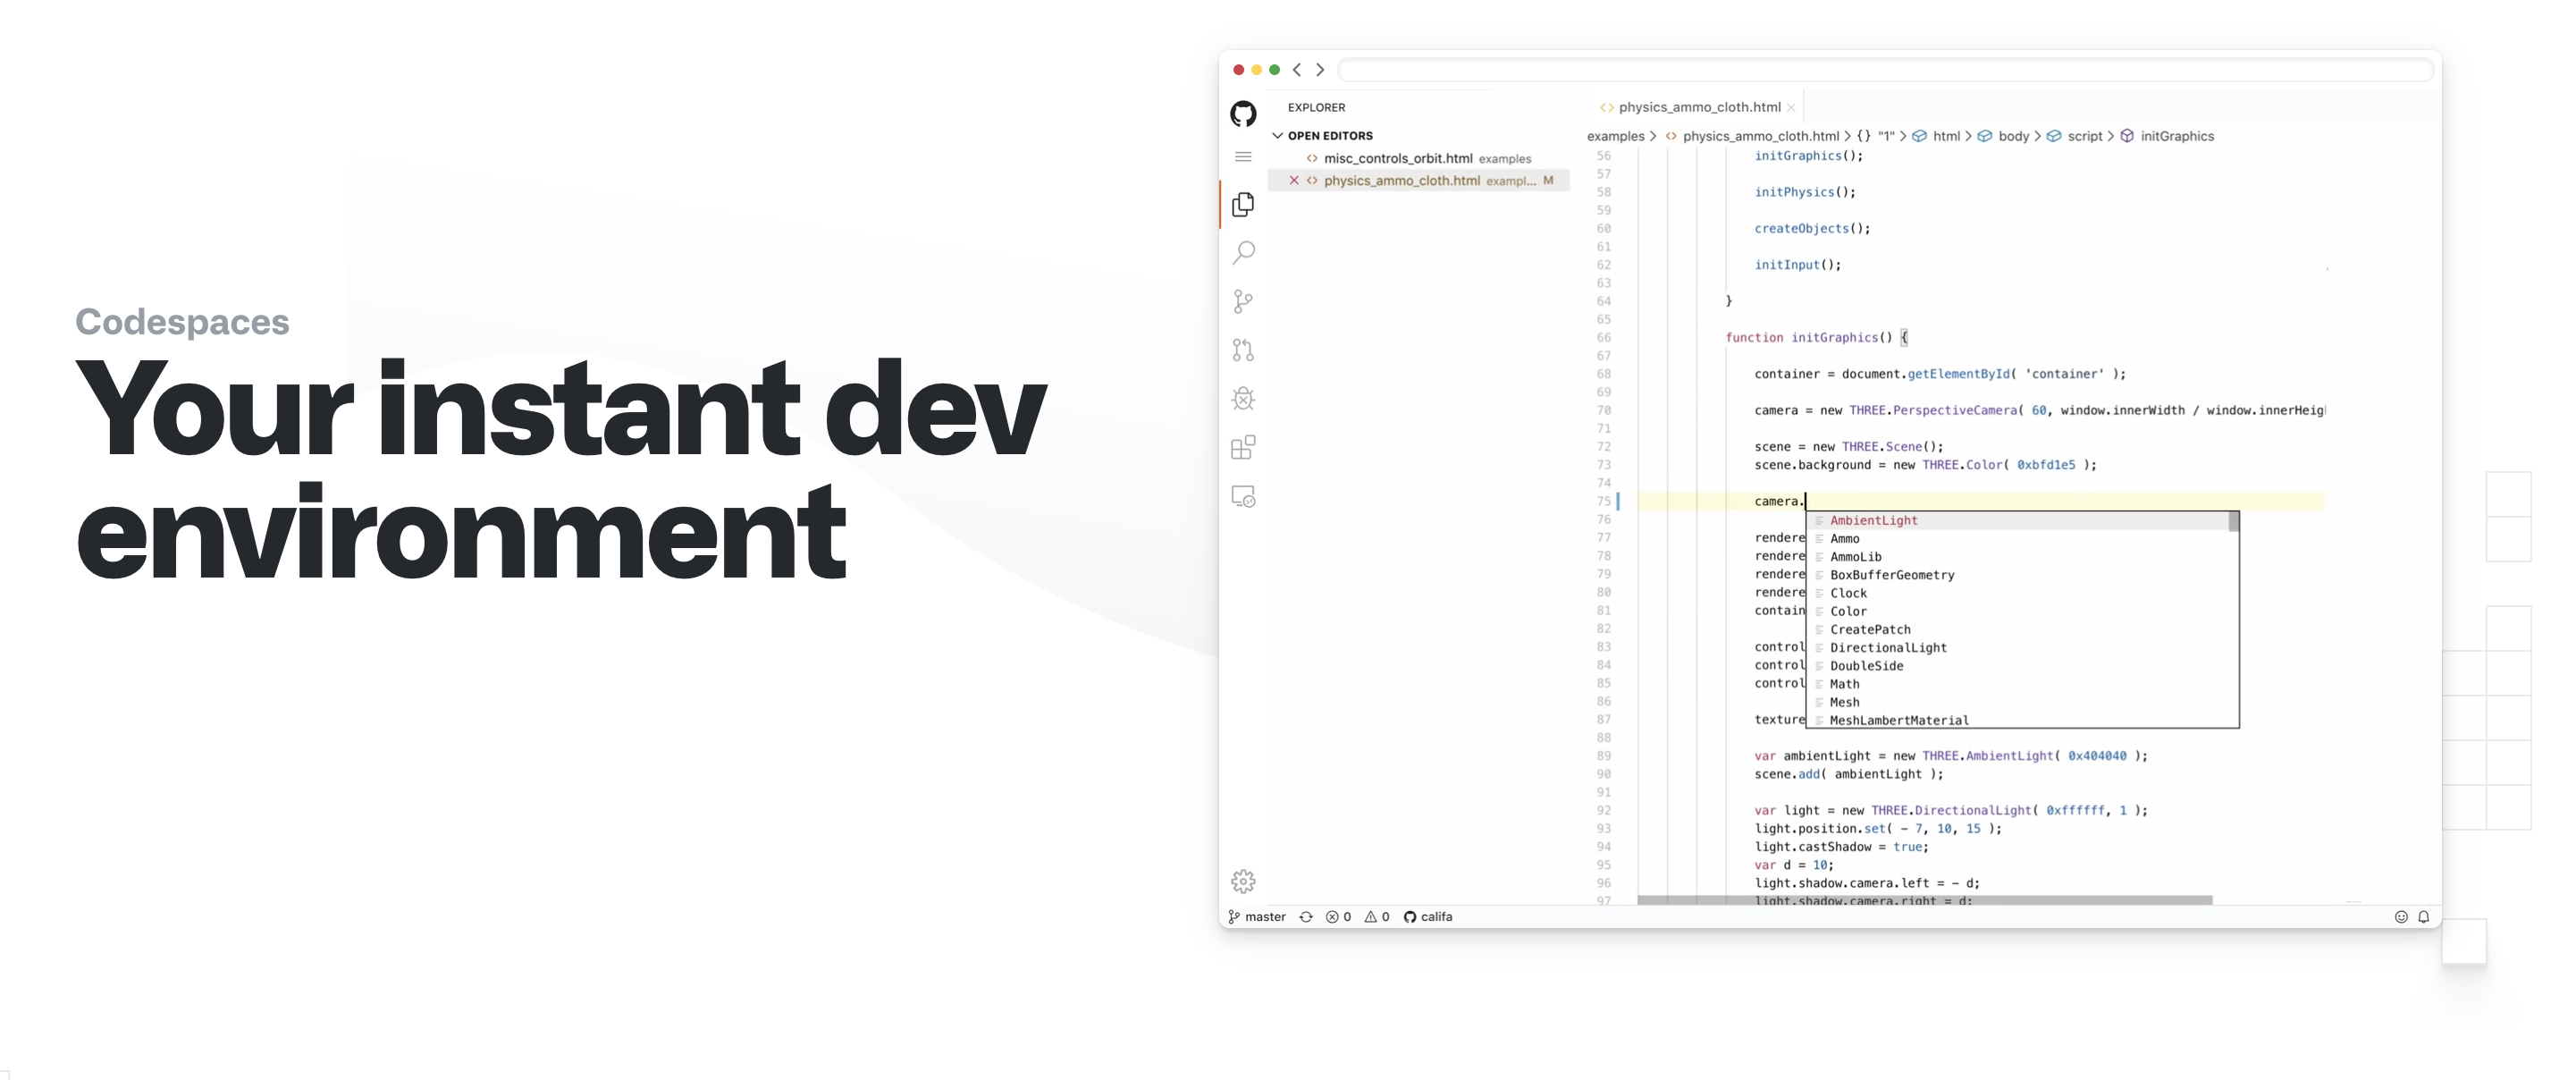Click the 'function initGraphics()' code line
Viewport: 2576px width, 1080px height.
(x=1816, y=338)
